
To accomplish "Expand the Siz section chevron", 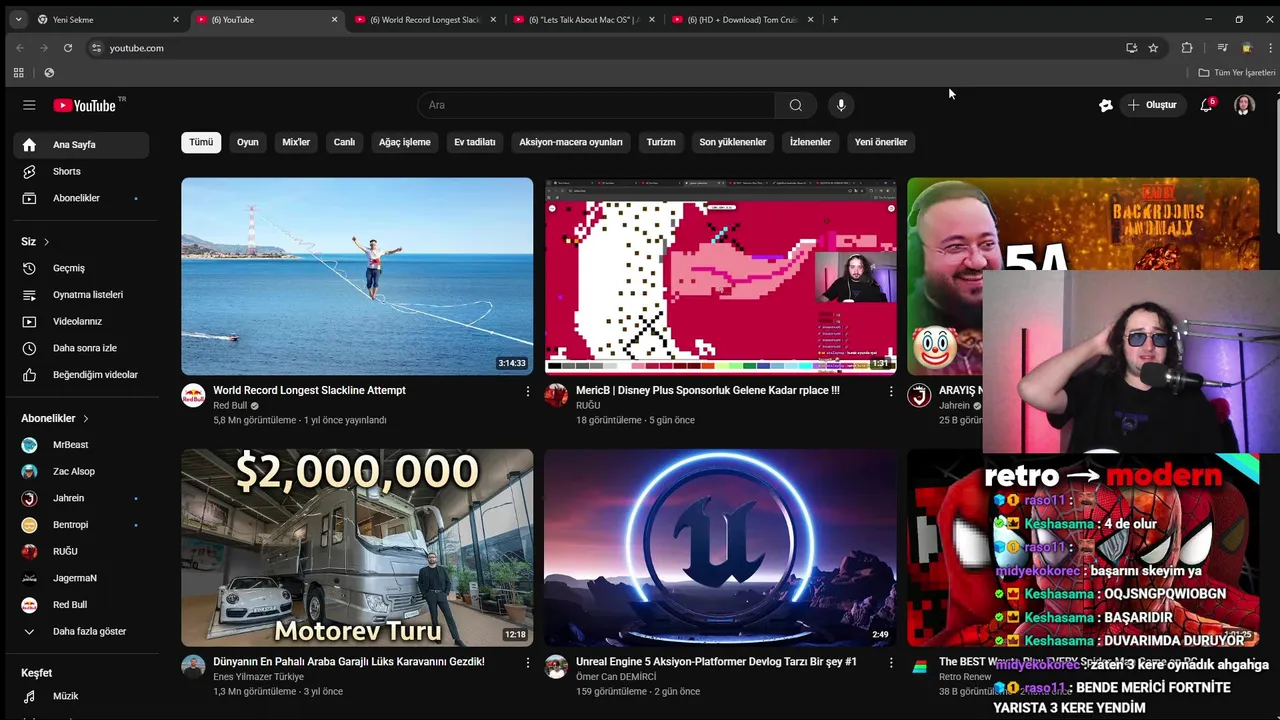I will [x=46, y=242].
